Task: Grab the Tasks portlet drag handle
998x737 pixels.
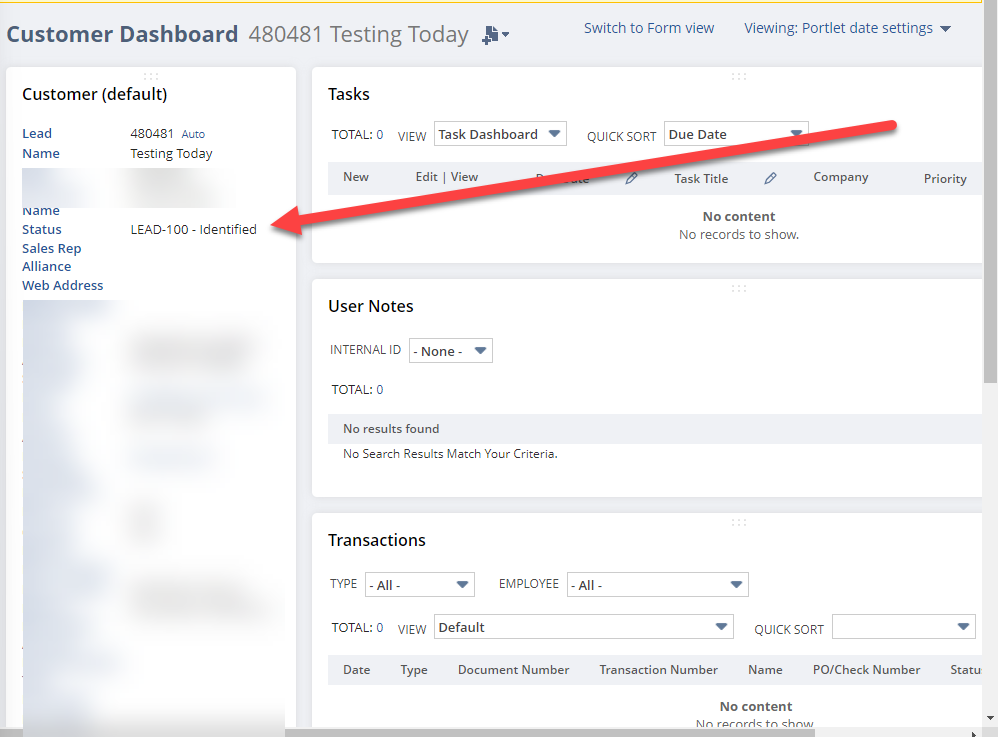Action: 738,76
